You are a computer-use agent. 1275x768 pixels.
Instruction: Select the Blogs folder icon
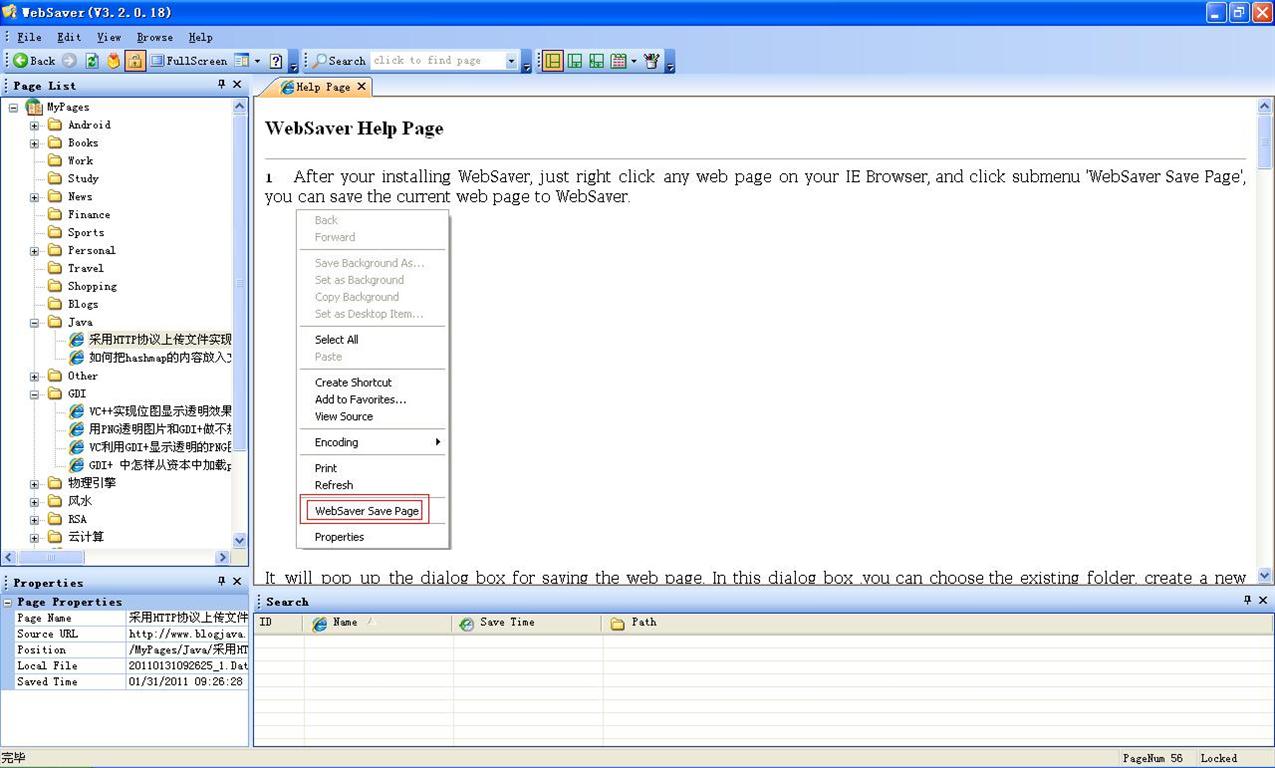pyautogui.click(x=55, y=305)
